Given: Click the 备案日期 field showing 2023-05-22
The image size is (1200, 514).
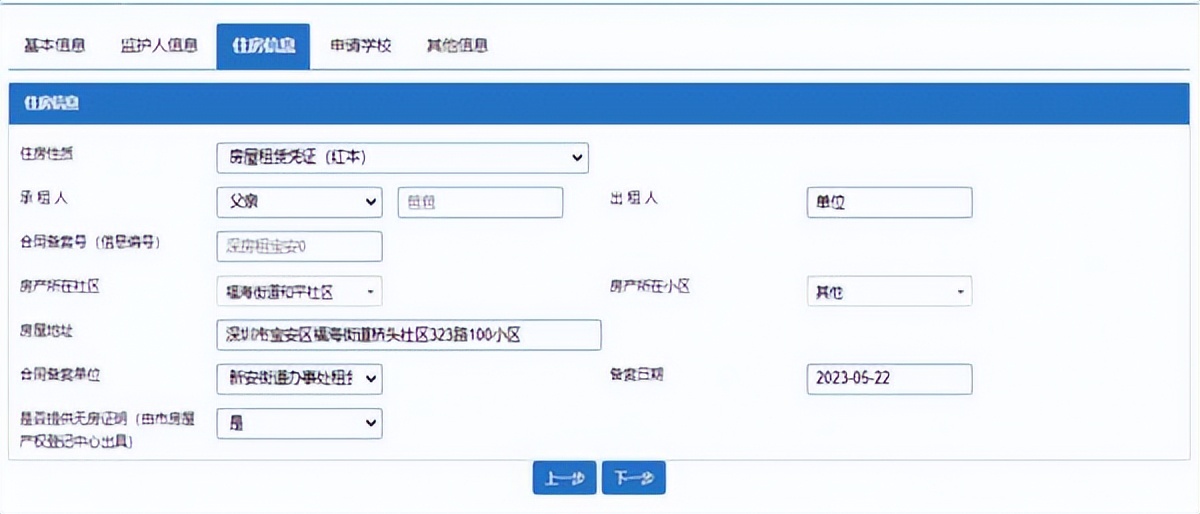Looking at the screenshot, I should point(888,379).
